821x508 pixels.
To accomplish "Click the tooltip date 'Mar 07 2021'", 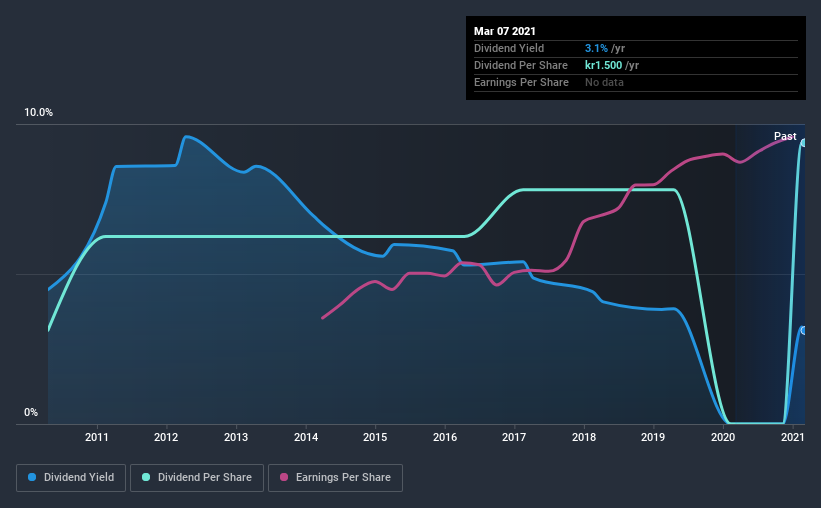I will pos(505,31).
